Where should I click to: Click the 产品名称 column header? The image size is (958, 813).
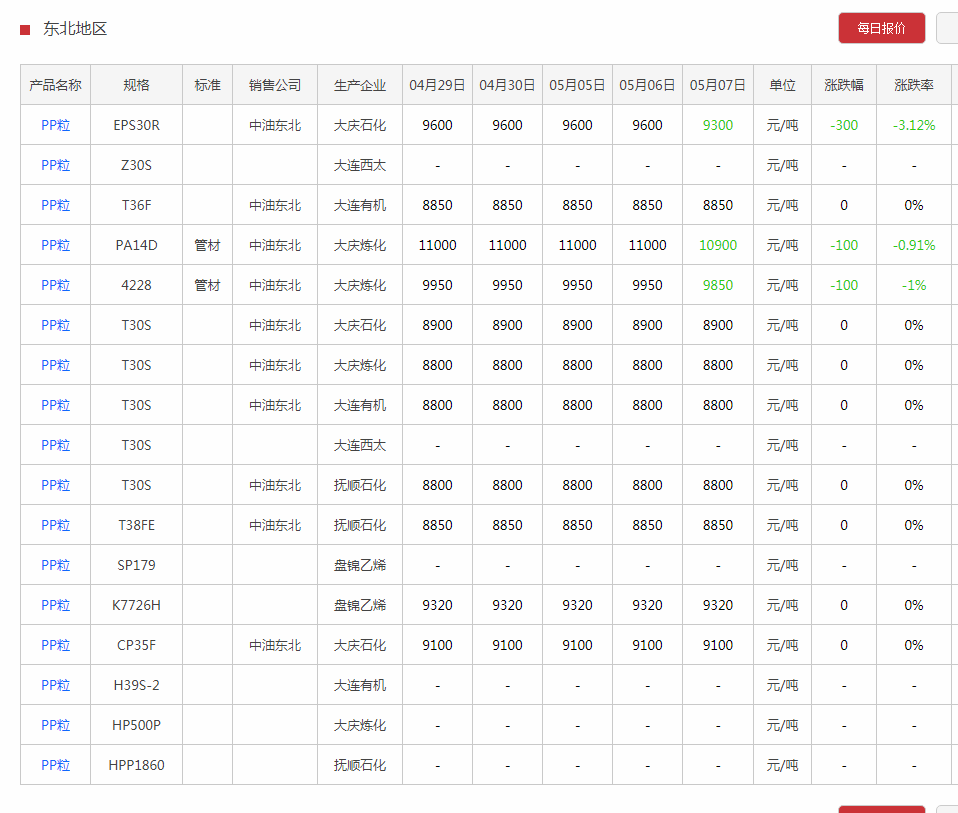[x=56, y=85]
